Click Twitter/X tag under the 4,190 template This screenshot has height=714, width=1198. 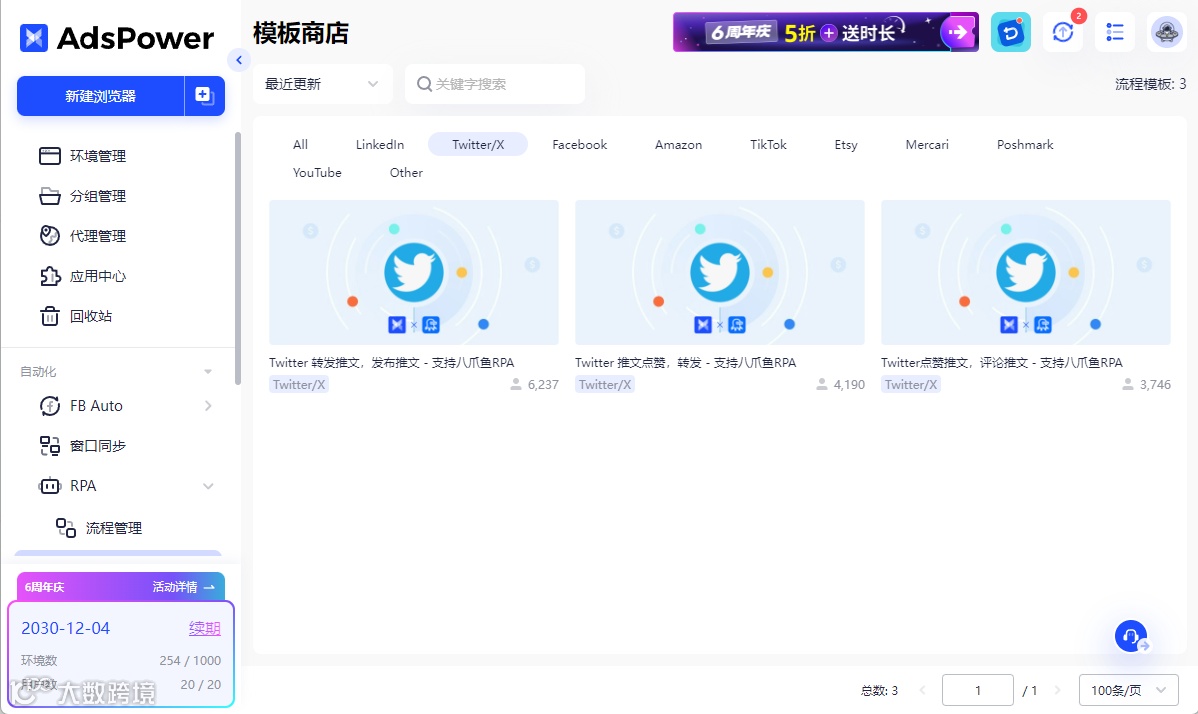(605, 385)
